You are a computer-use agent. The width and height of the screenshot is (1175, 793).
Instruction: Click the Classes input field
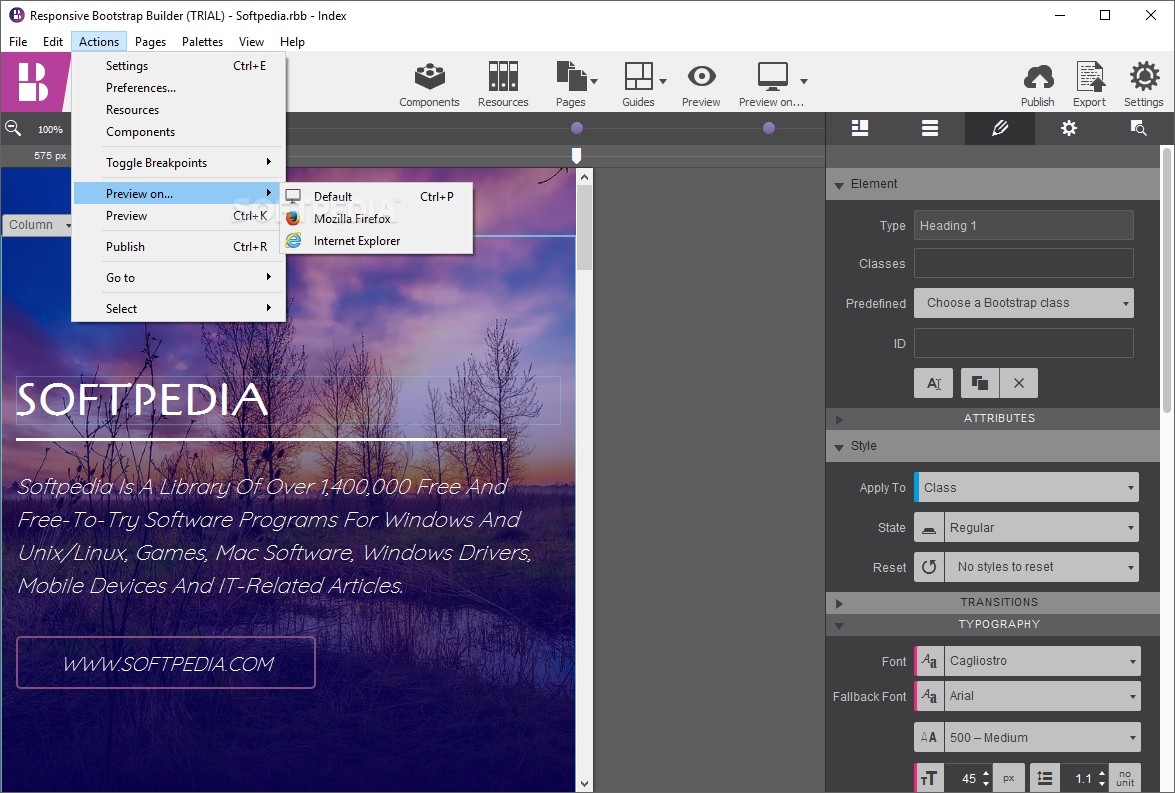[x=1024, y=264]
